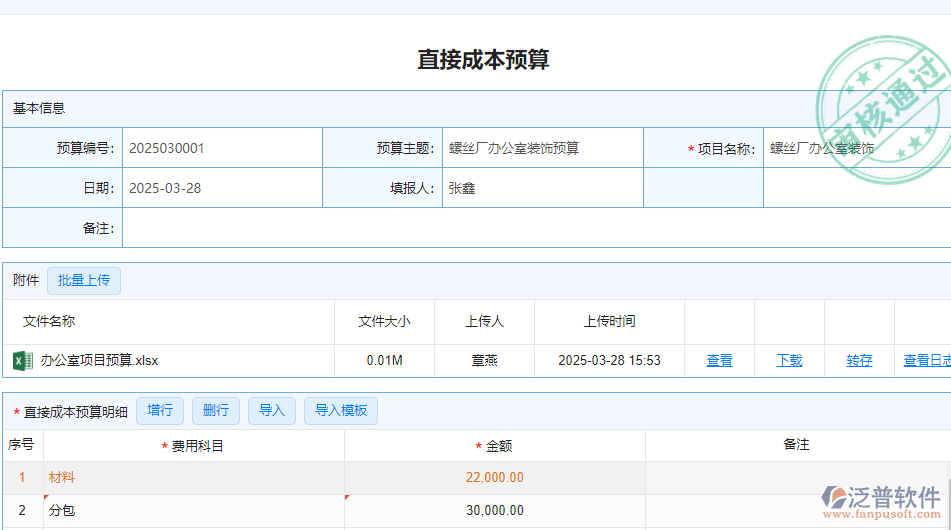Image resolution: width=951 pixels, height=530 pixels.
Task: Open 查看日志 for the attached file
Action: click(926, 361)
